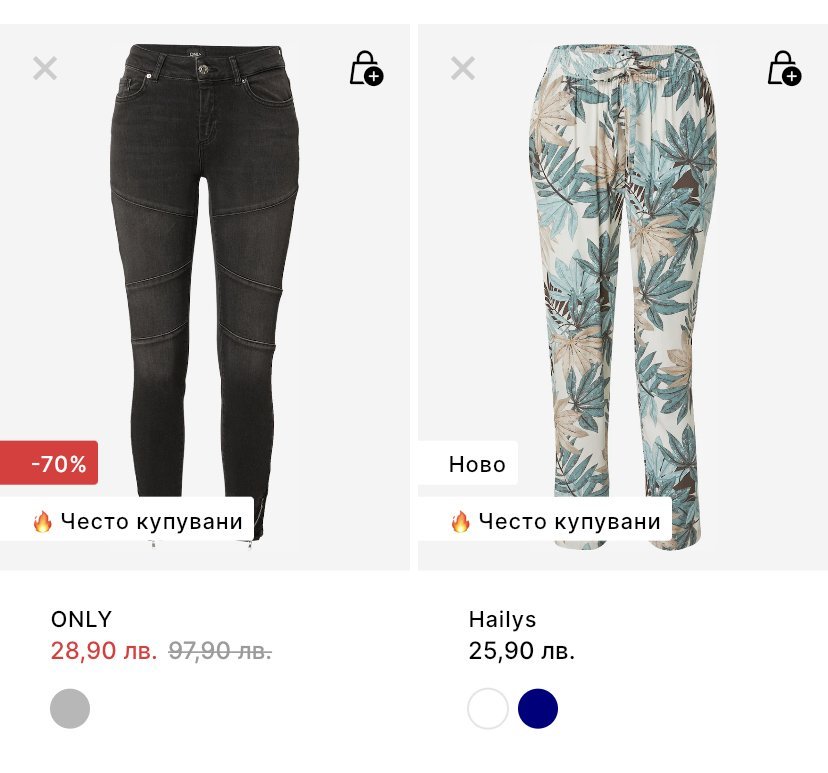Viewport: 828px width, 773px height.
Task: Click the fire icon on Hailys trousers
Action: [x=460, y=521]
